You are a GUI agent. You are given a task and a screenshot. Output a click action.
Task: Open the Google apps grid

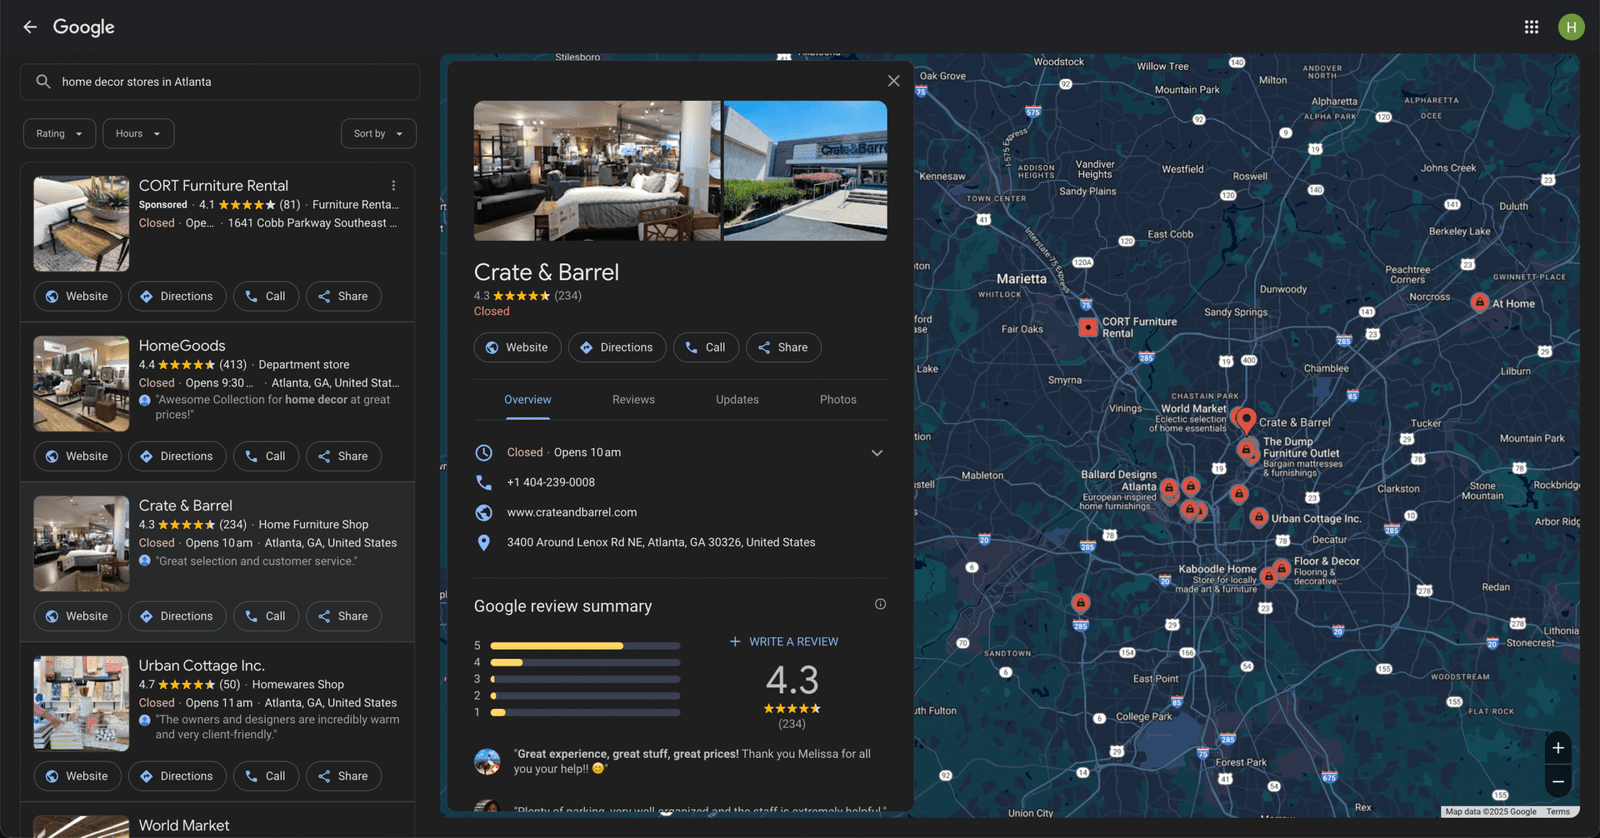[x=1531, y=27]
